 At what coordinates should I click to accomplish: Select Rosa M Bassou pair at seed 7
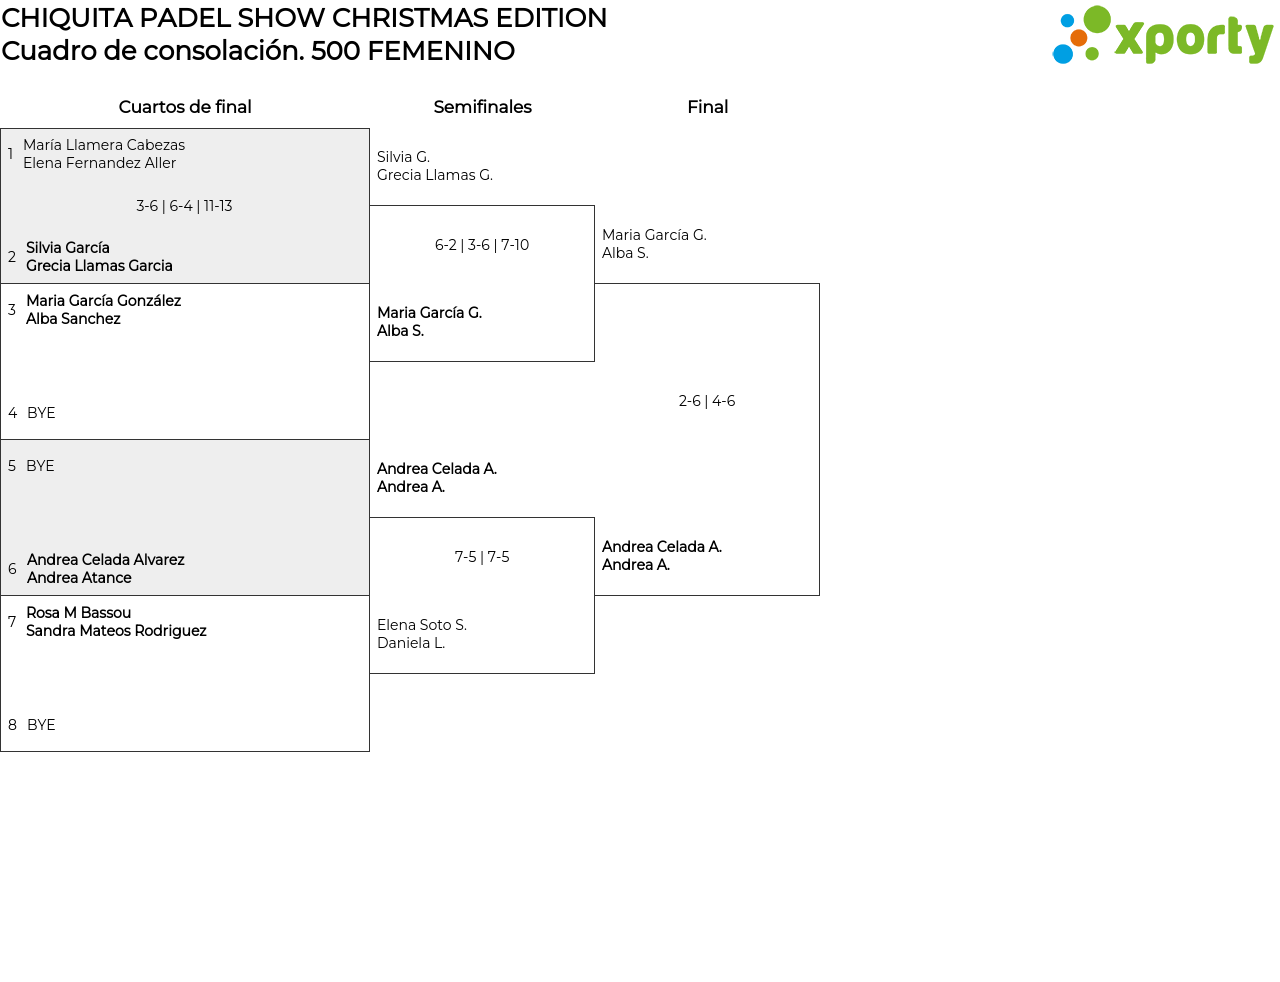pos(116,622)
